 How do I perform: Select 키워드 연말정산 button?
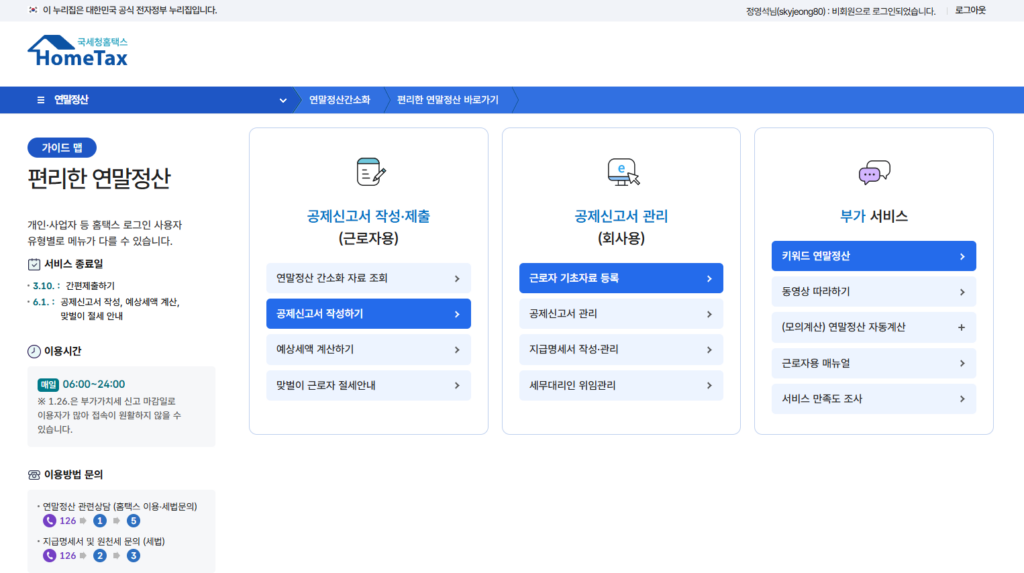coord(873,256)
